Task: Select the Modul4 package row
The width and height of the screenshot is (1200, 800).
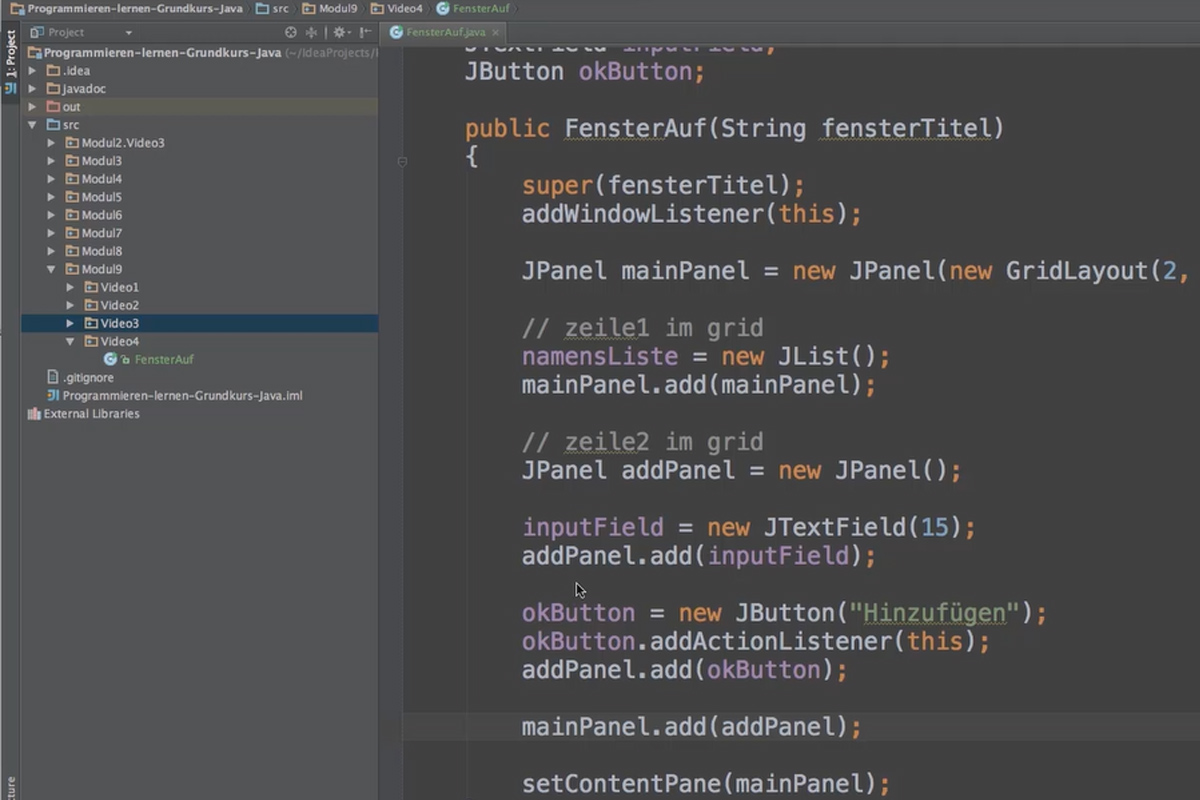Action: tap(200, 179)
